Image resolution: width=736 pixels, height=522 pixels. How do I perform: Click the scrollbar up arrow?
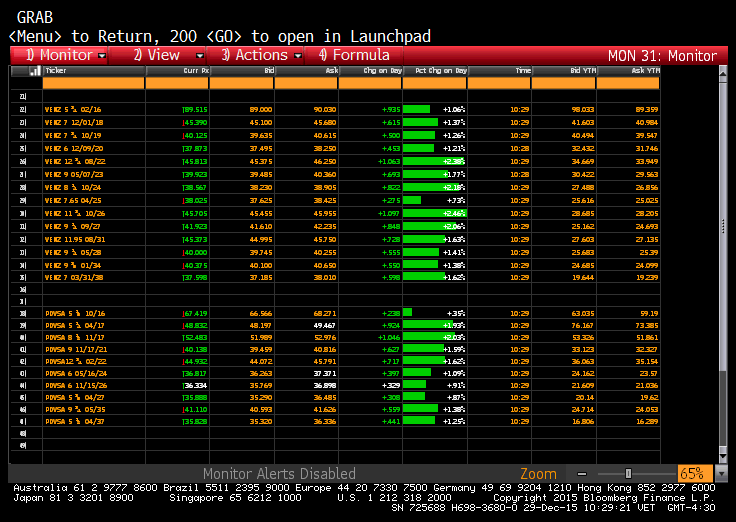(723, 74)
